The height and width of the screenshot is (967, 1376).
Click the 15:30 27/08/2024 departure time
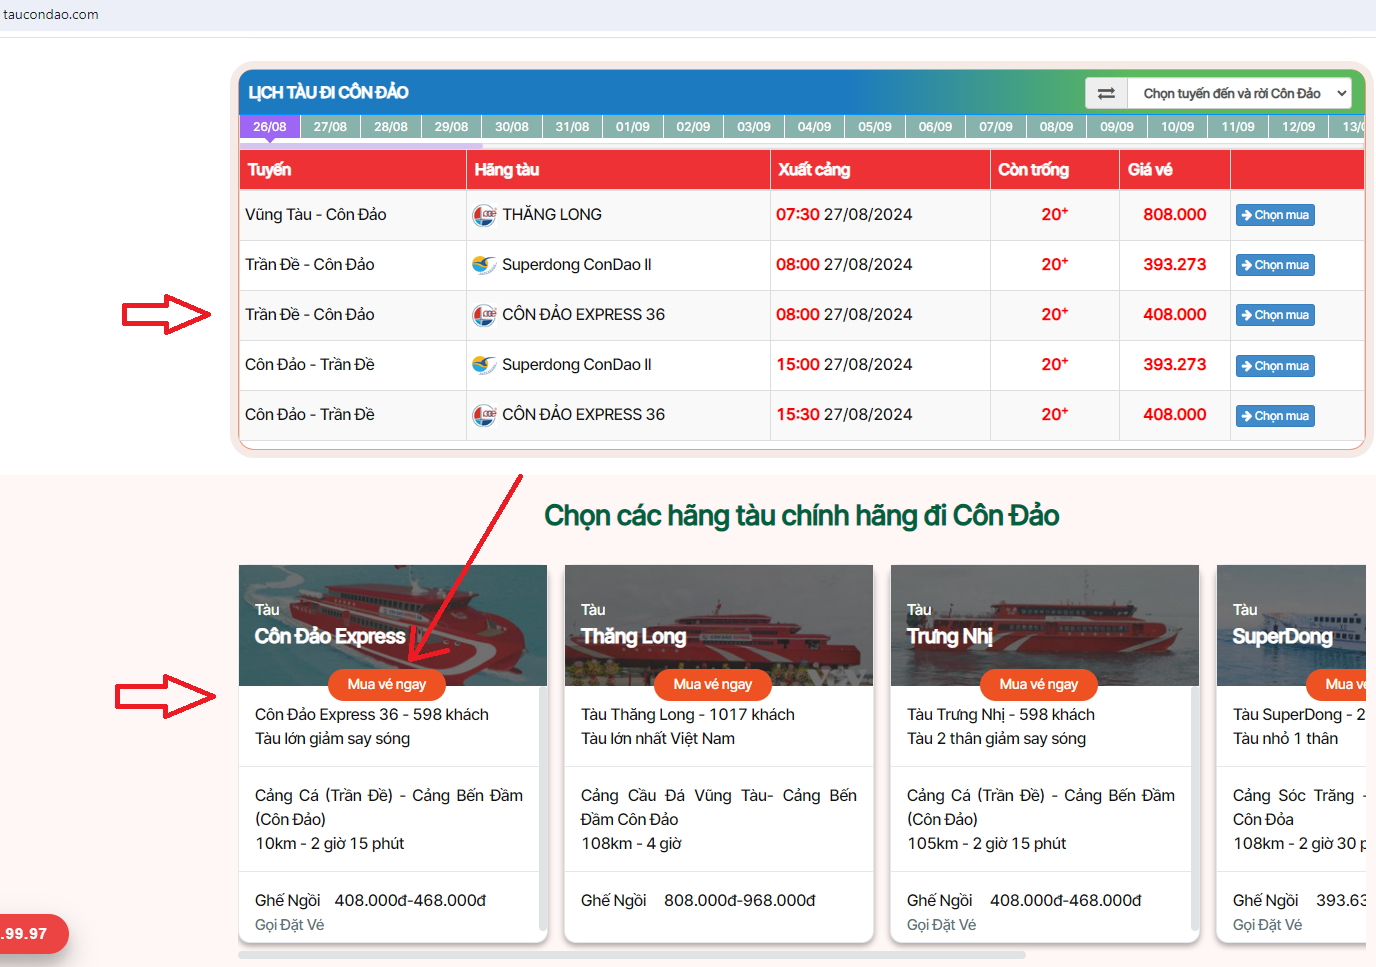tap(844, 414)
